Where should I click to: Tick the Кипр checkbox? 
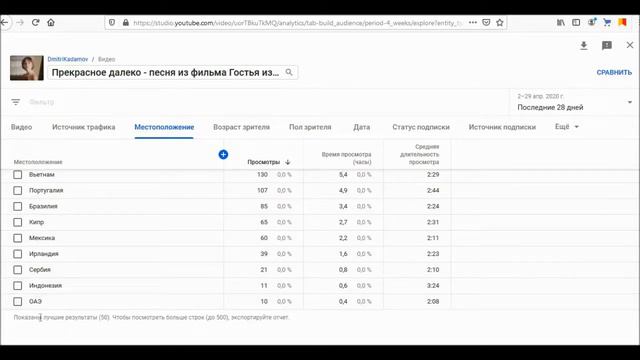tap(18, 222)
